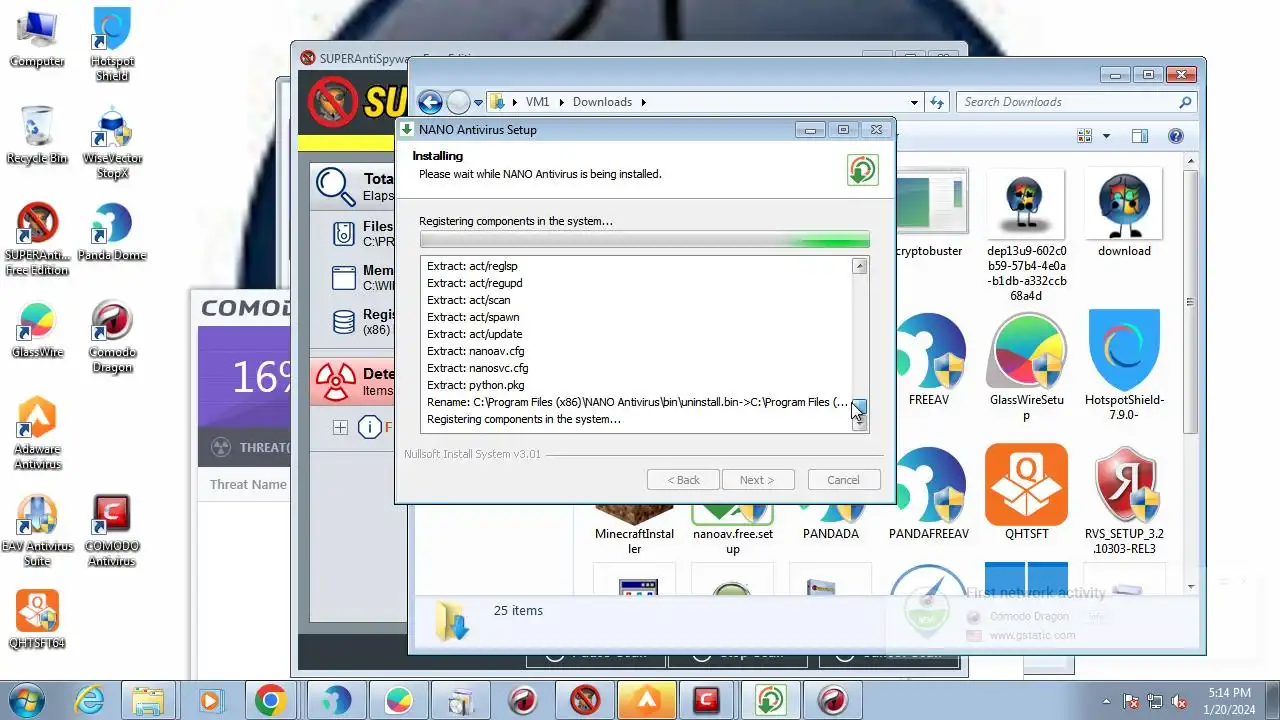Image resolution: width=1280 pixels, height=720 pixels.
Task: Open the Computer desktop icon
Action: click(37, 39)
